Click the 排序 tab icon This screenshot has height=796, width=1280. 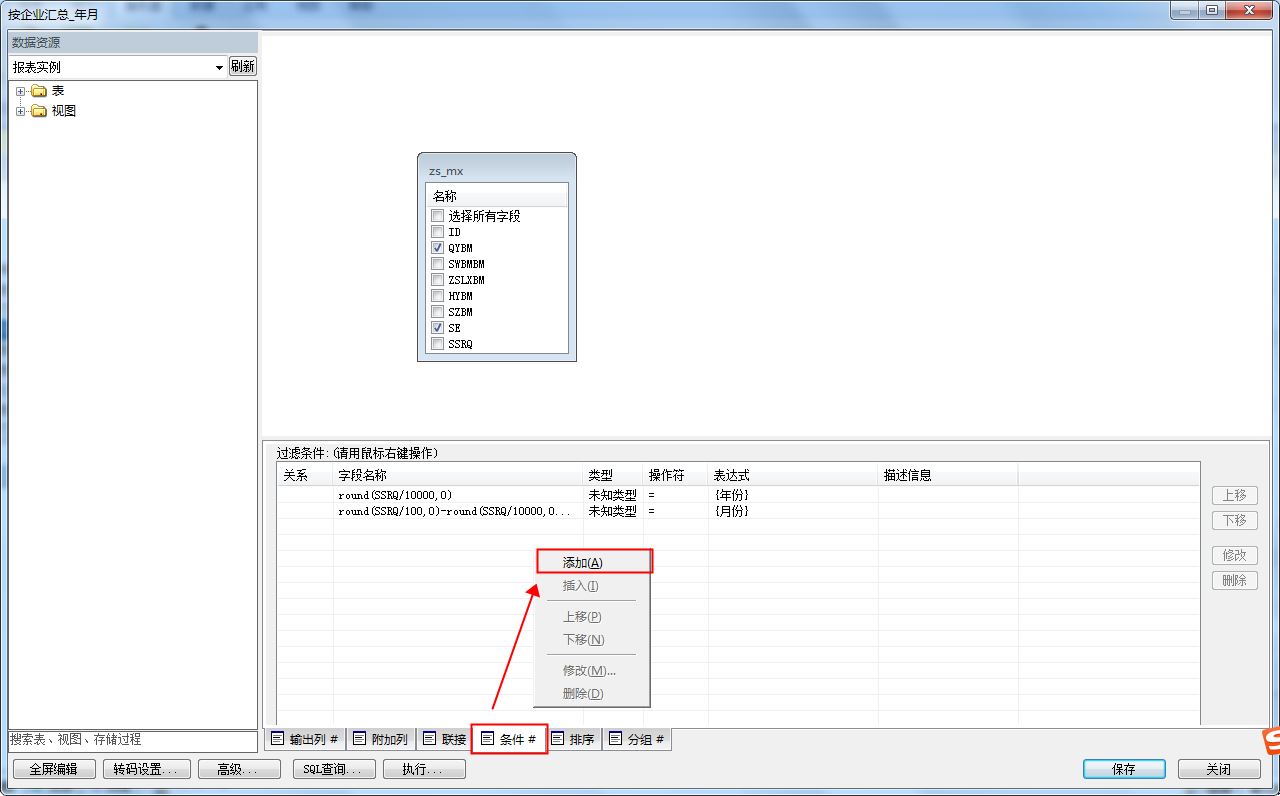click(x=558, y=739)
